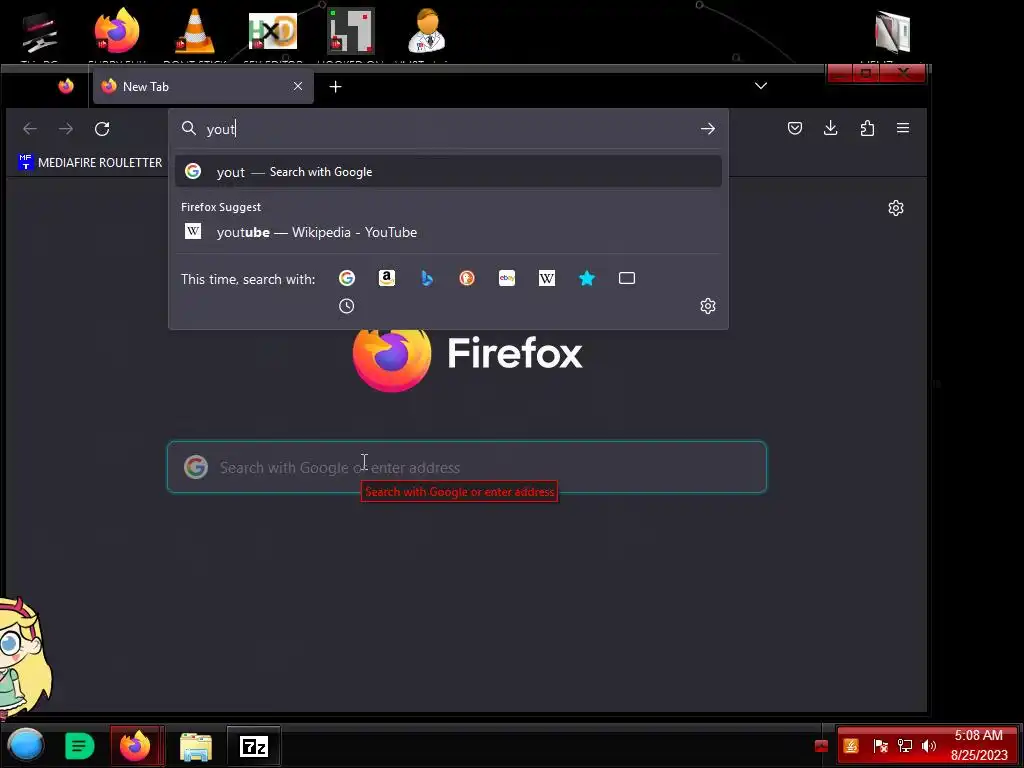
Task: Search Bookmarks with the star icon
Action: point(587,278)
